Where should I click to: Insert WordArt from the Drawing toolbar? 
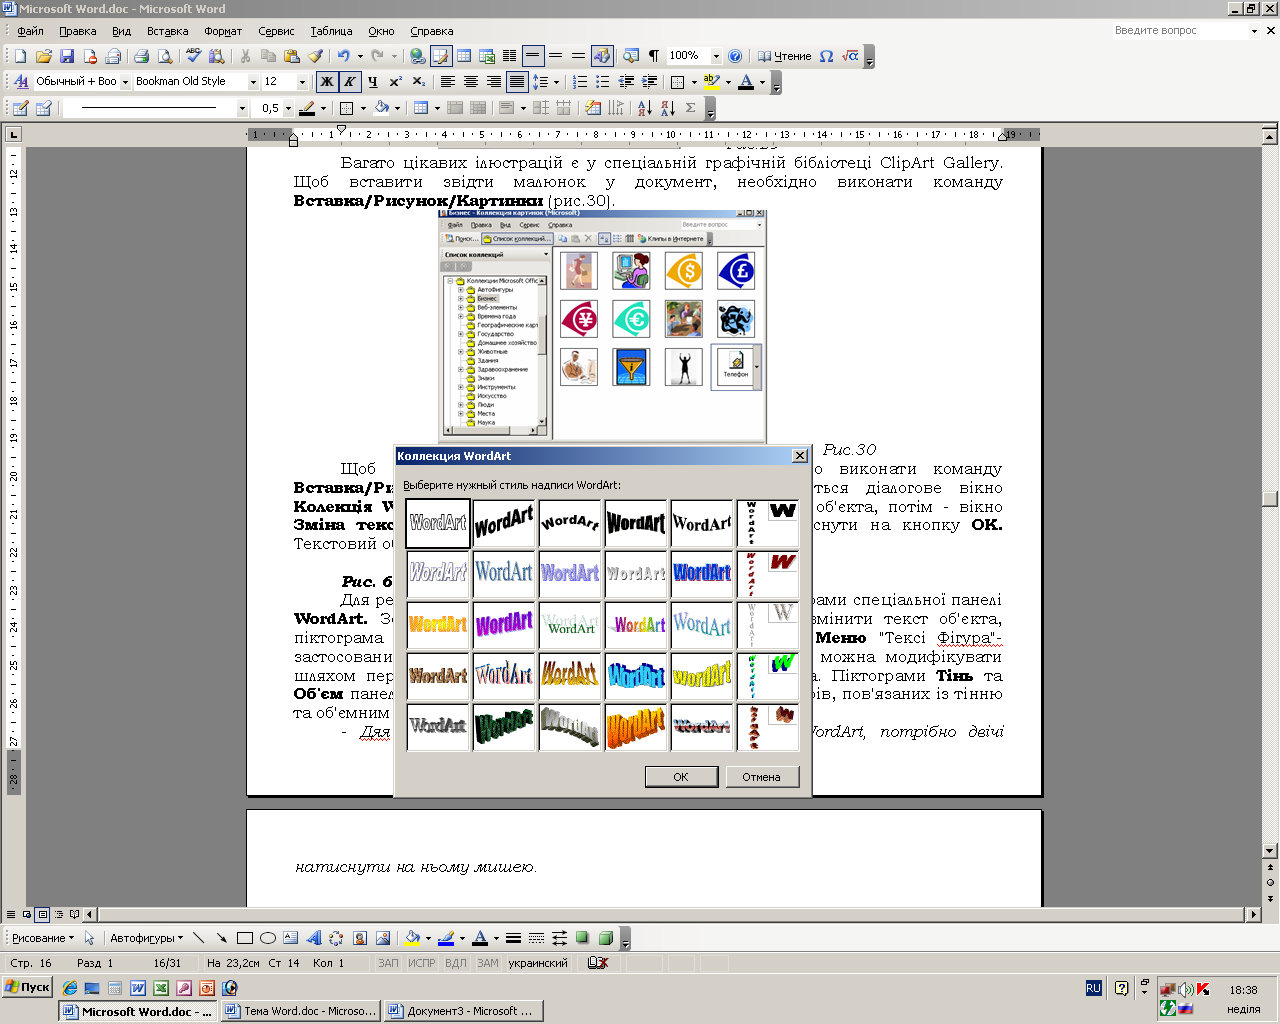[313, 938]
